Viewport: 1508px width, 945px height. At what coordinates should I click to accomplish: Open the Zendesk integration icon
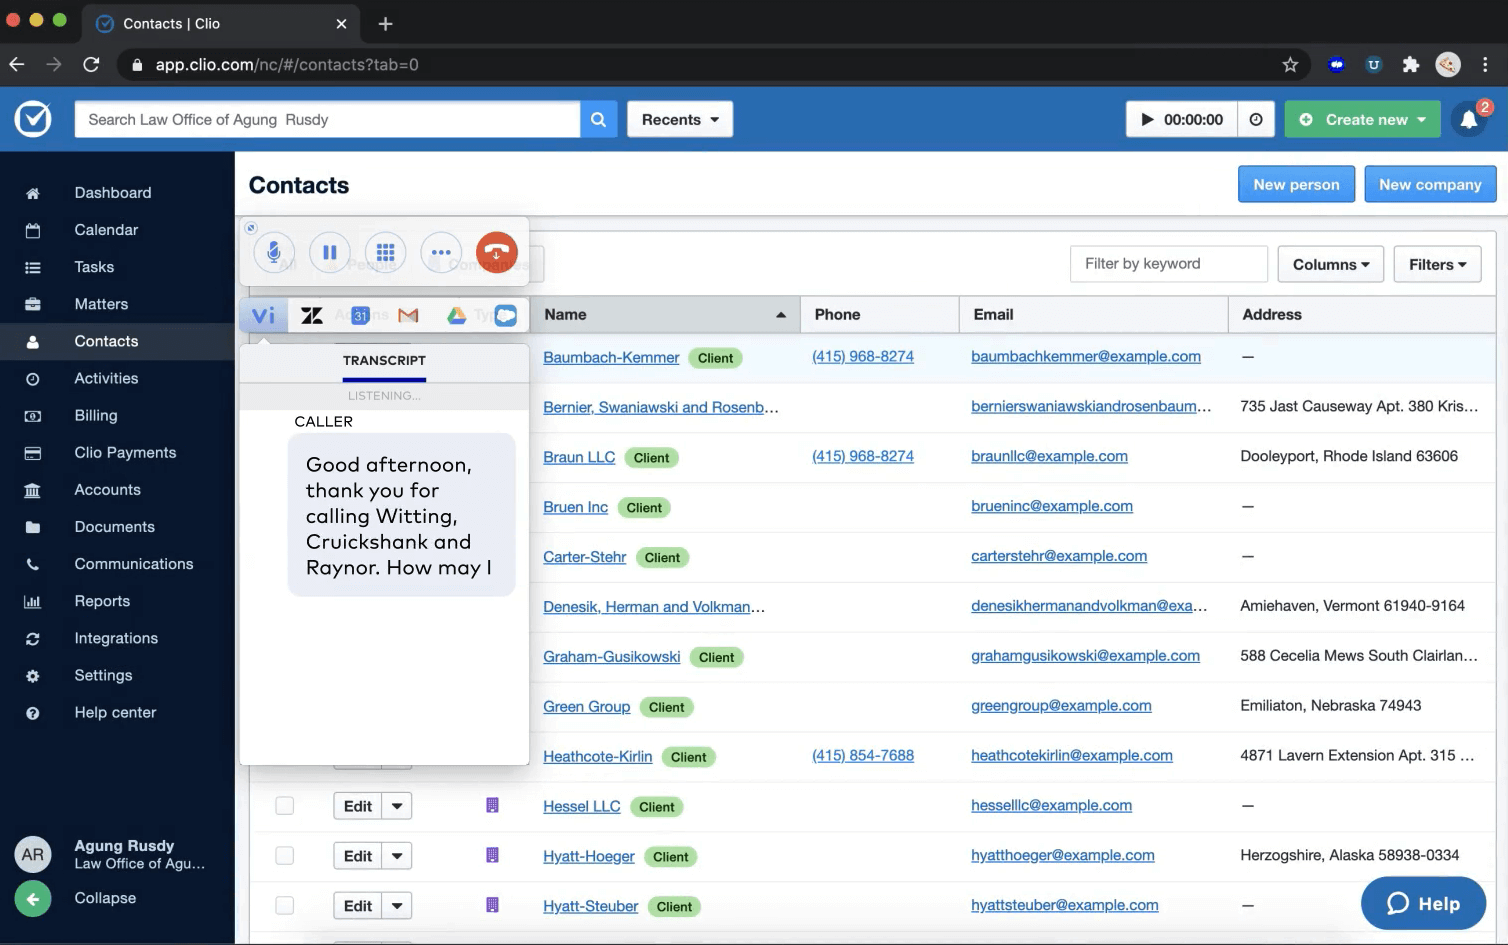(x=311, y=314)
